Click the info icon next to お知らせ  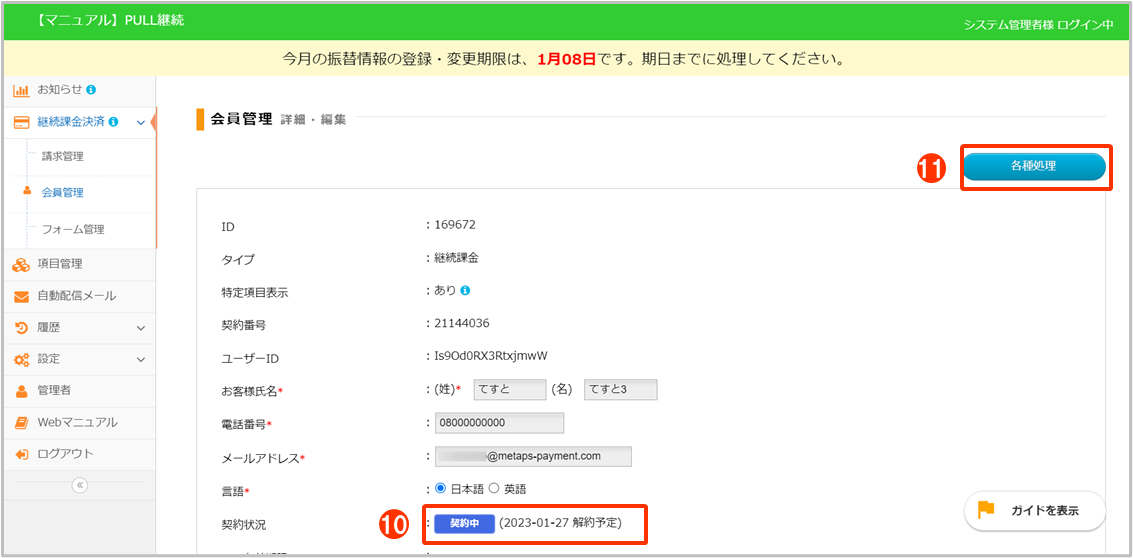(91, 90)
